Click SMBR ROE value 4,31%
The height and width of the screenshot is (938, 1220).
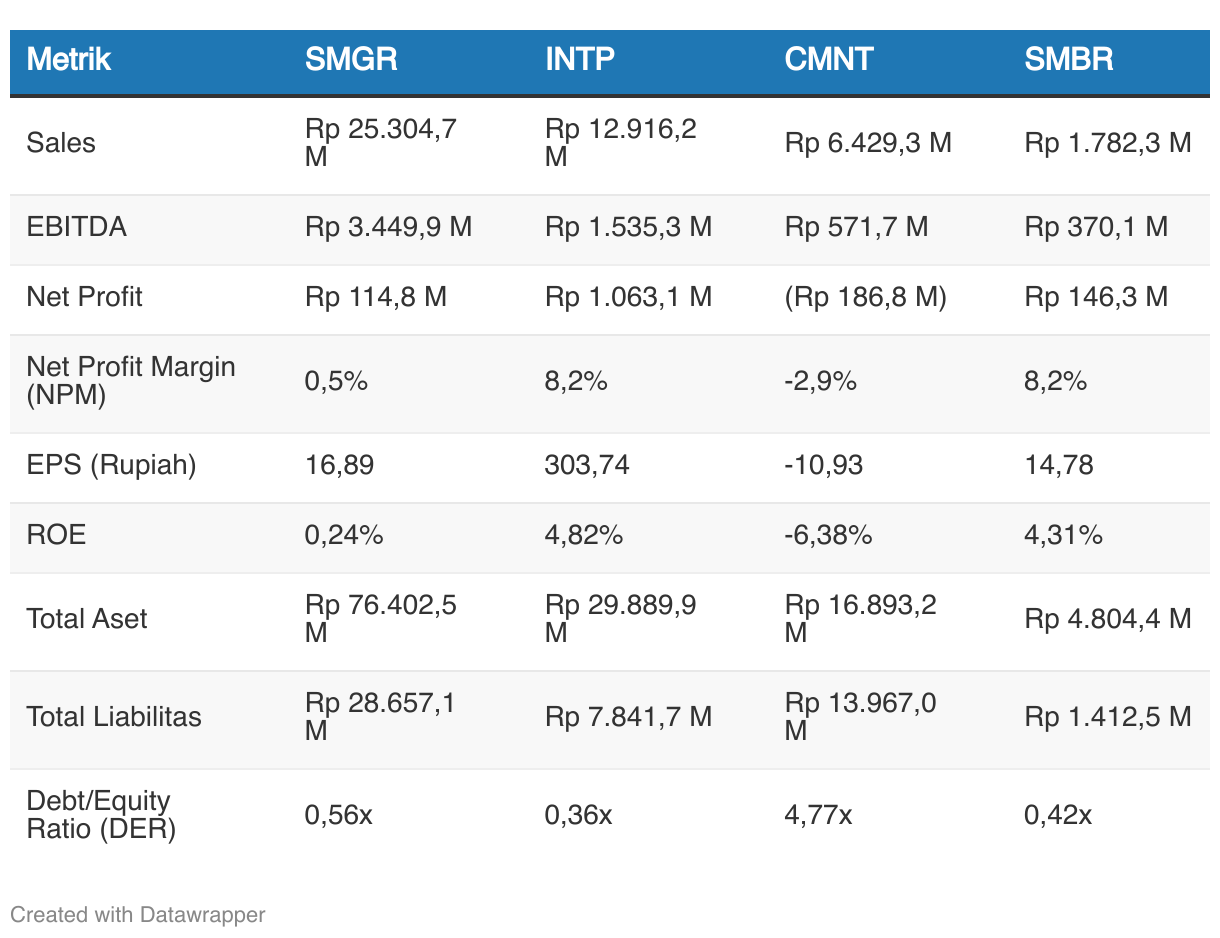pyautogui.click(x=1063, y=535)
